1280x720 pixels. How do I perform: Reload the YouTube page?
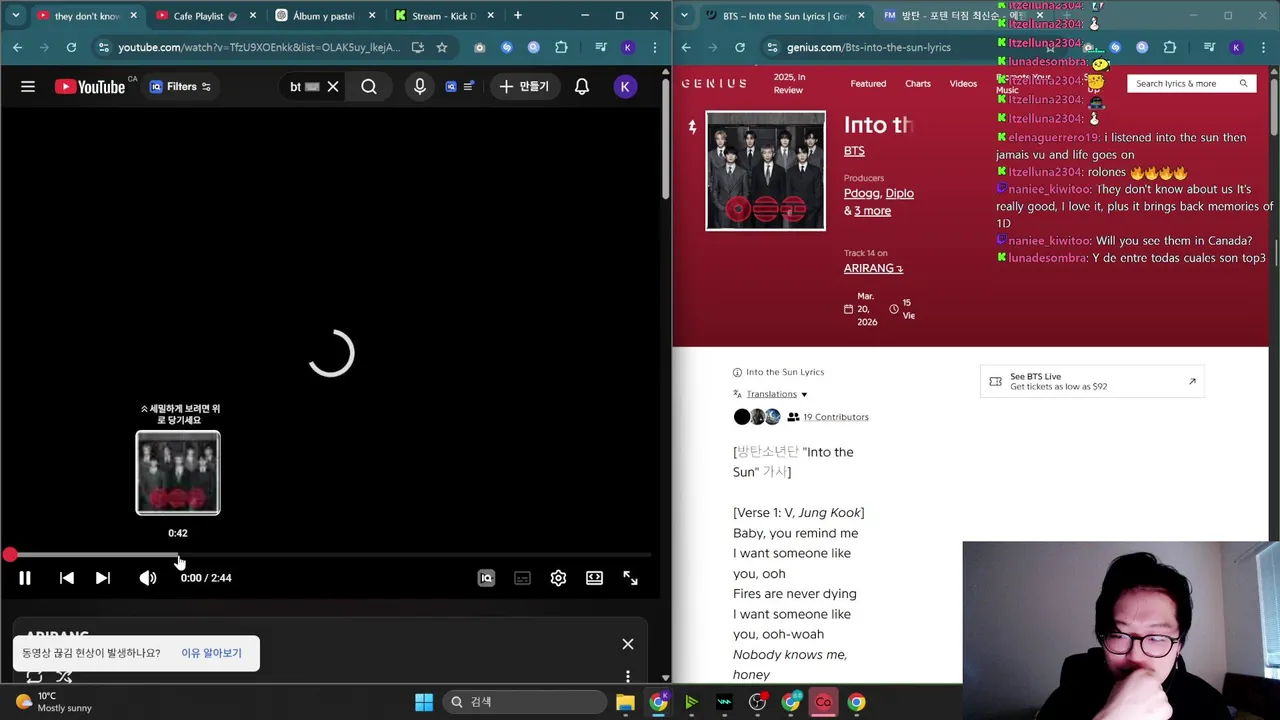click(71, 47)
